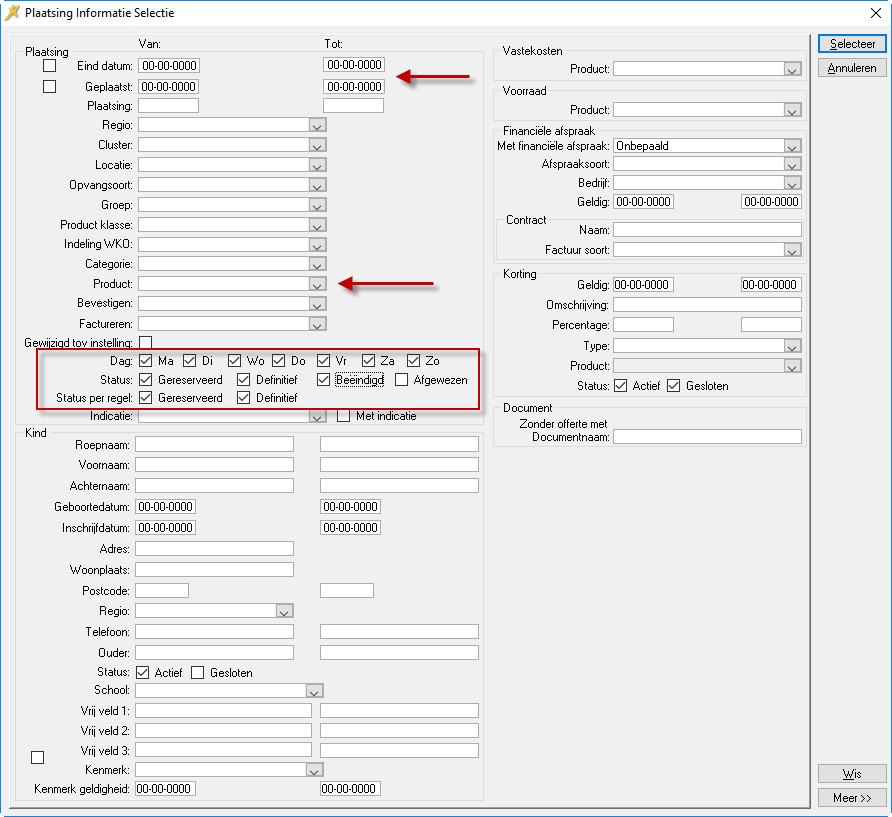The height and width of the screenshot is (817, 892).
Task: Enable the Eind datum checkbox
Action: point(49,66)
